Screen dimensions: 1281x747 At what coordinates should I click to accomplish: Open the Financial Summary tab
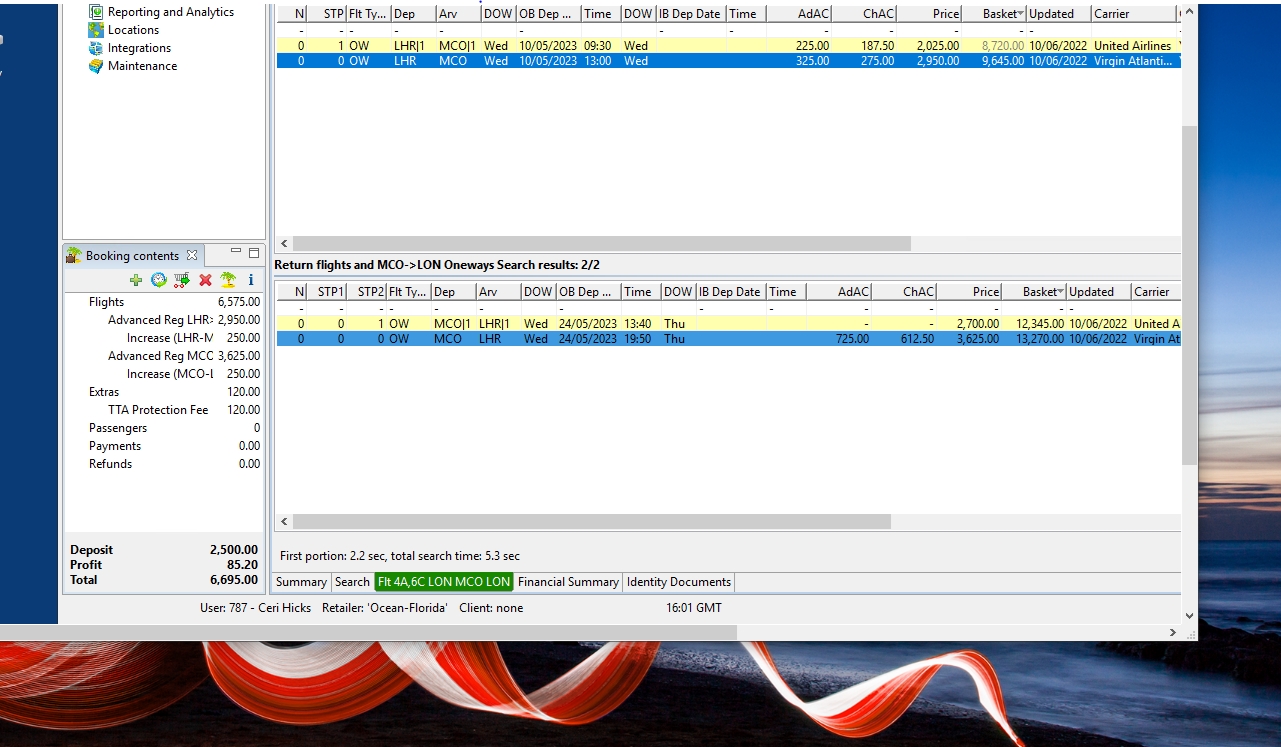coord(568,582)
